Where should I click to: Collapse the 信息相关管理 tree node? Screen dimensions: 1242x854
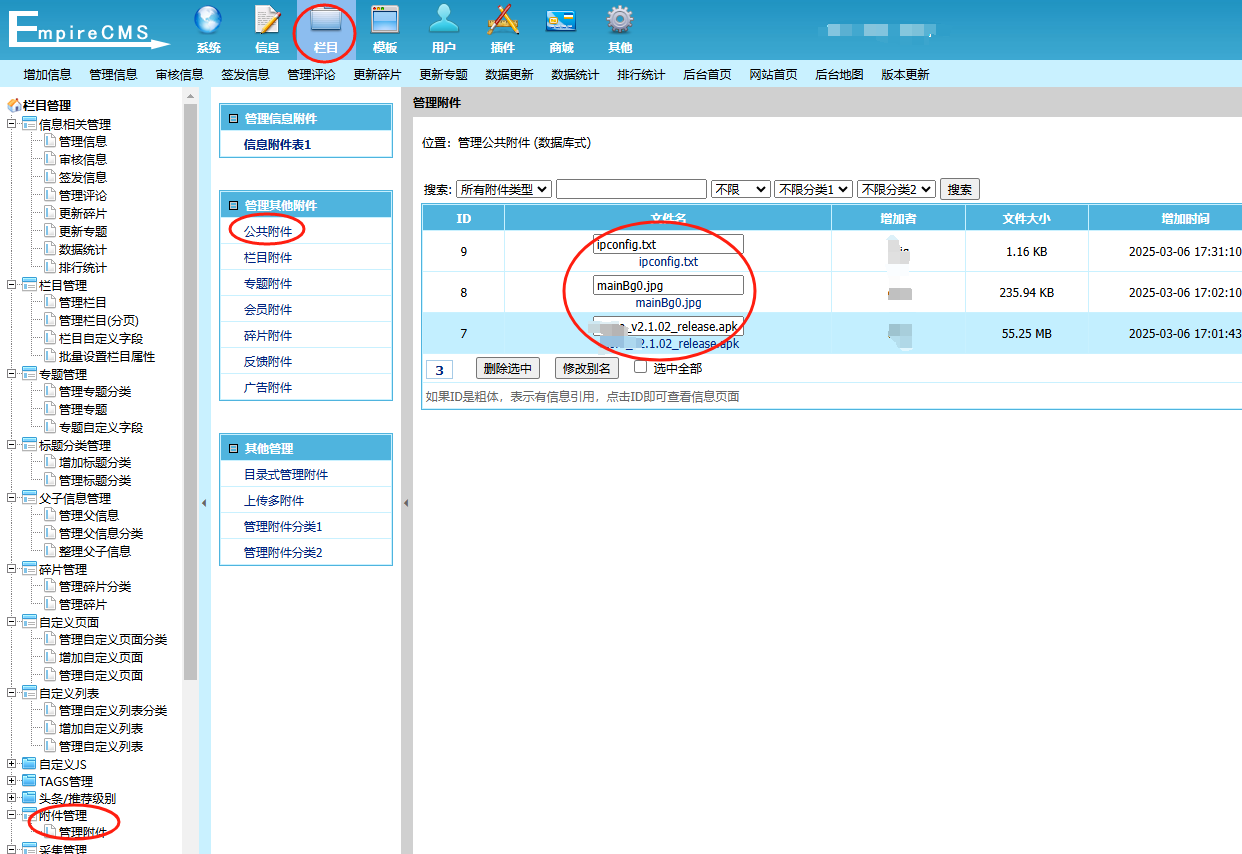pos(12,124)
